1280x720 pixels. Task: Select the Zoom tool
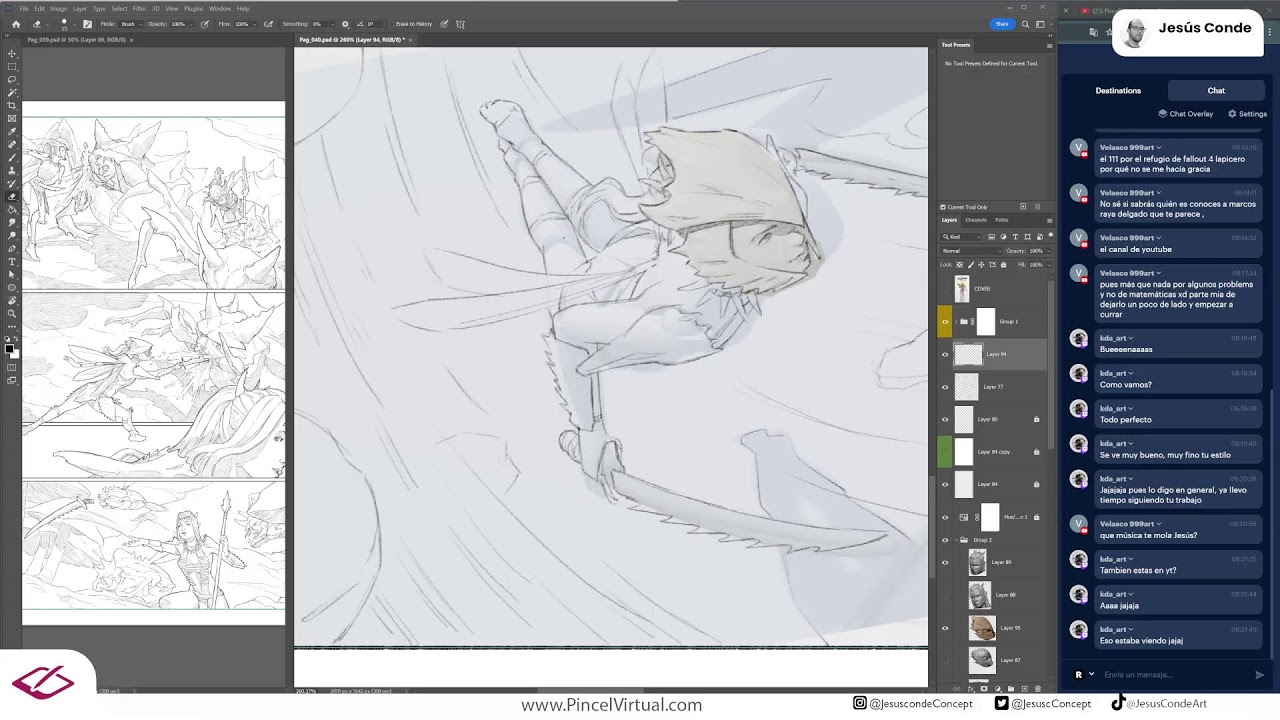click(x=12, y=314)
